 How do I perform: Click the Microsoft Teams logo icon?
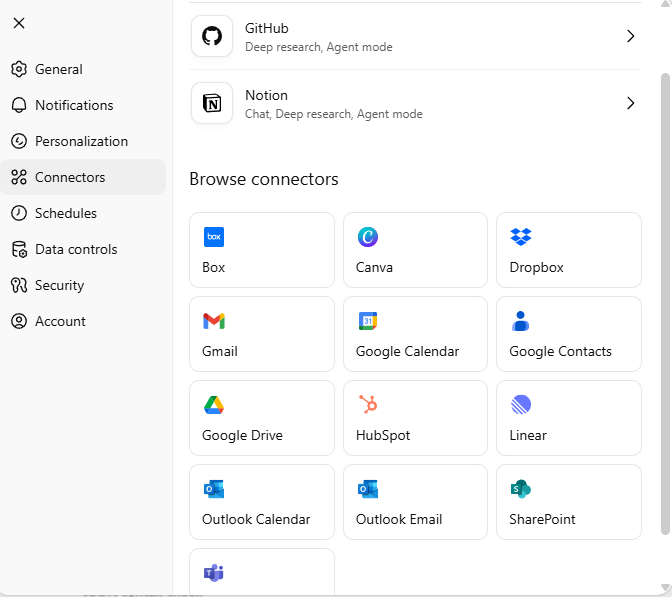(214, 573)
